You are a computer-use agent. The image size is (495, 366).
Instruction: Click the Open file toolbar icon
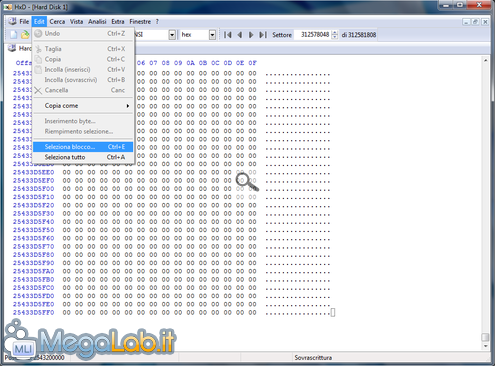[25, 35]
